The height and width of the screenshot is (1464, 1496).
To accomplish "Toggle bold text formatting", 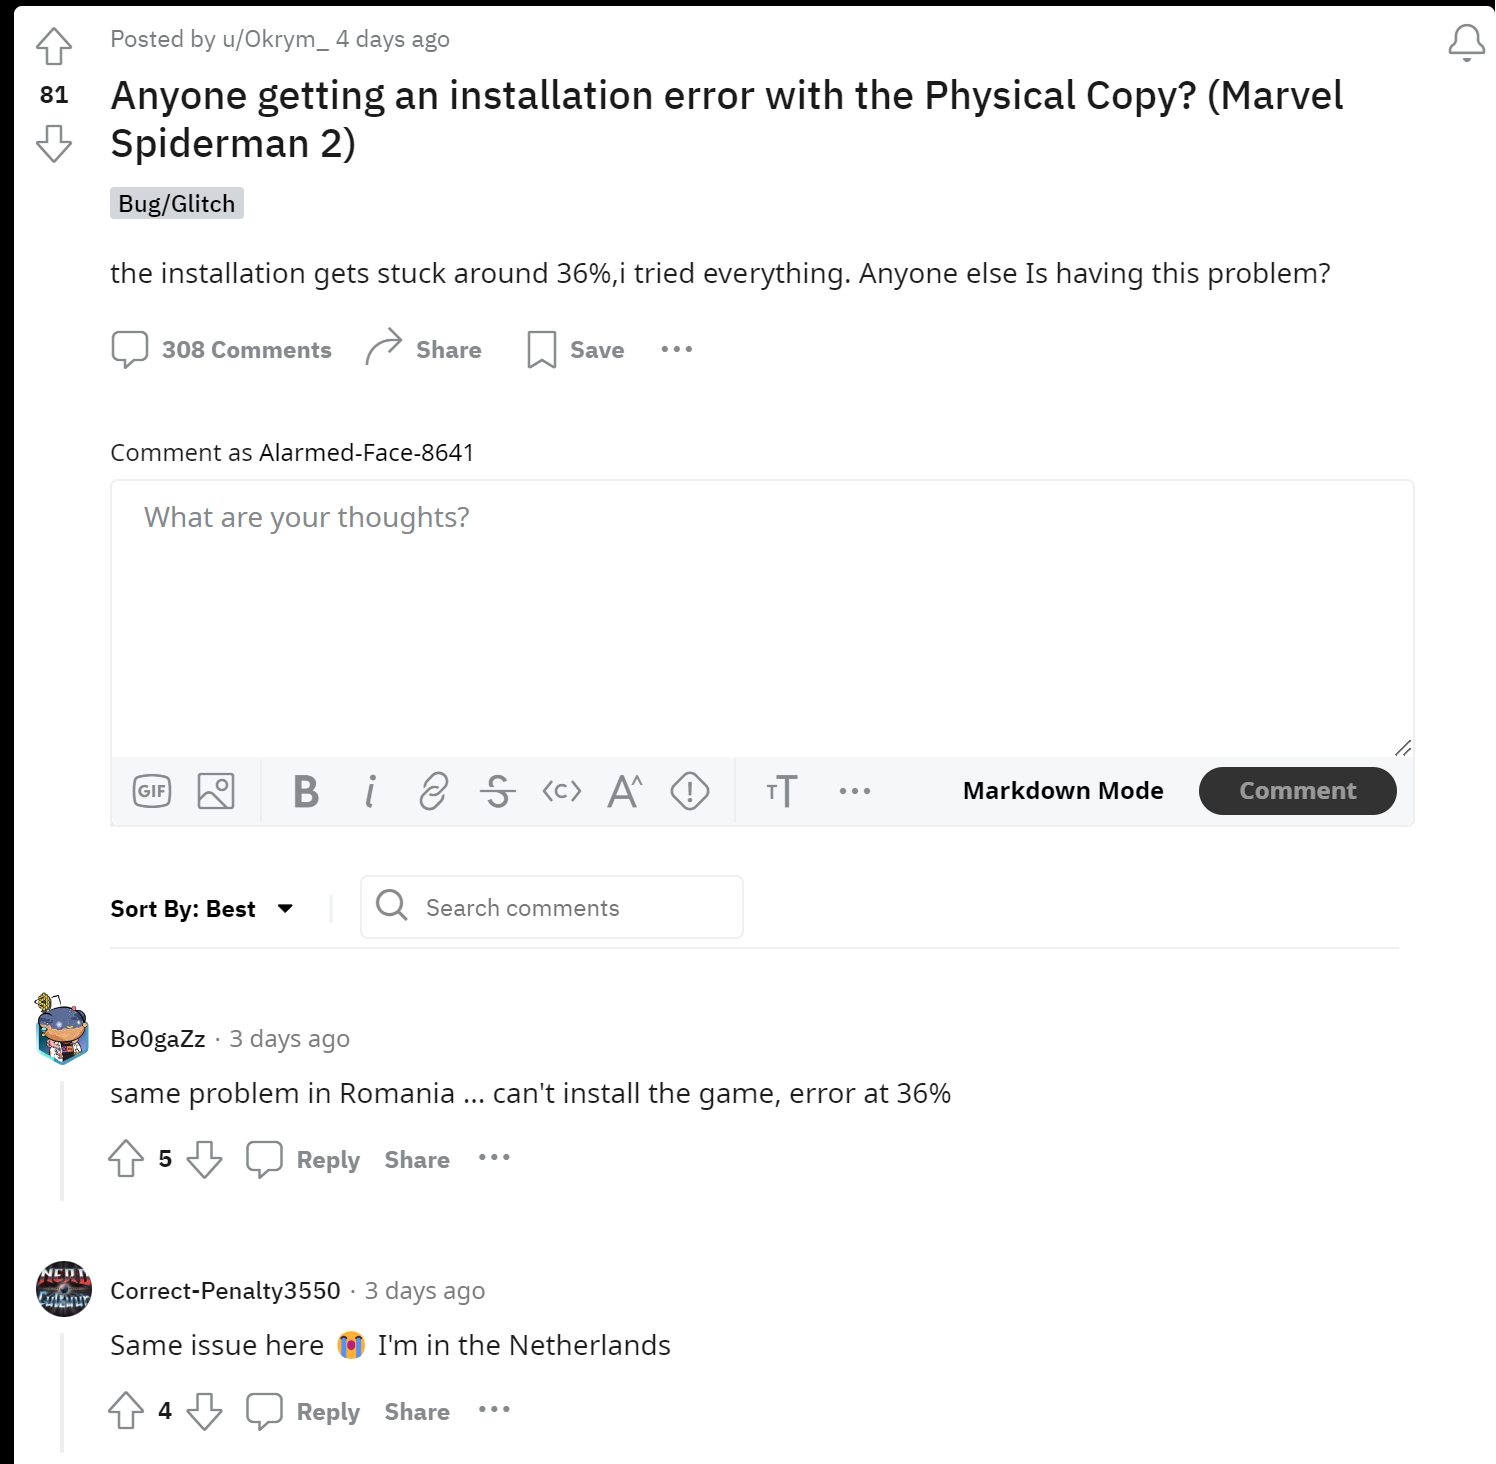I will pos(306,791).
